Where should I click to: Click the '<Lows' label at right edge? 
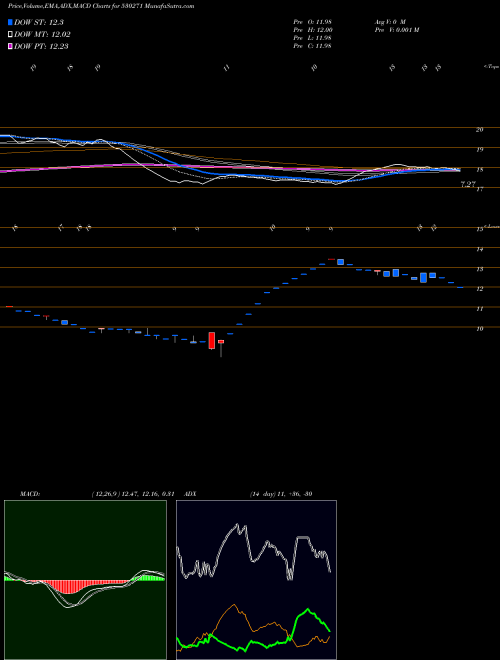coord(491,227)
